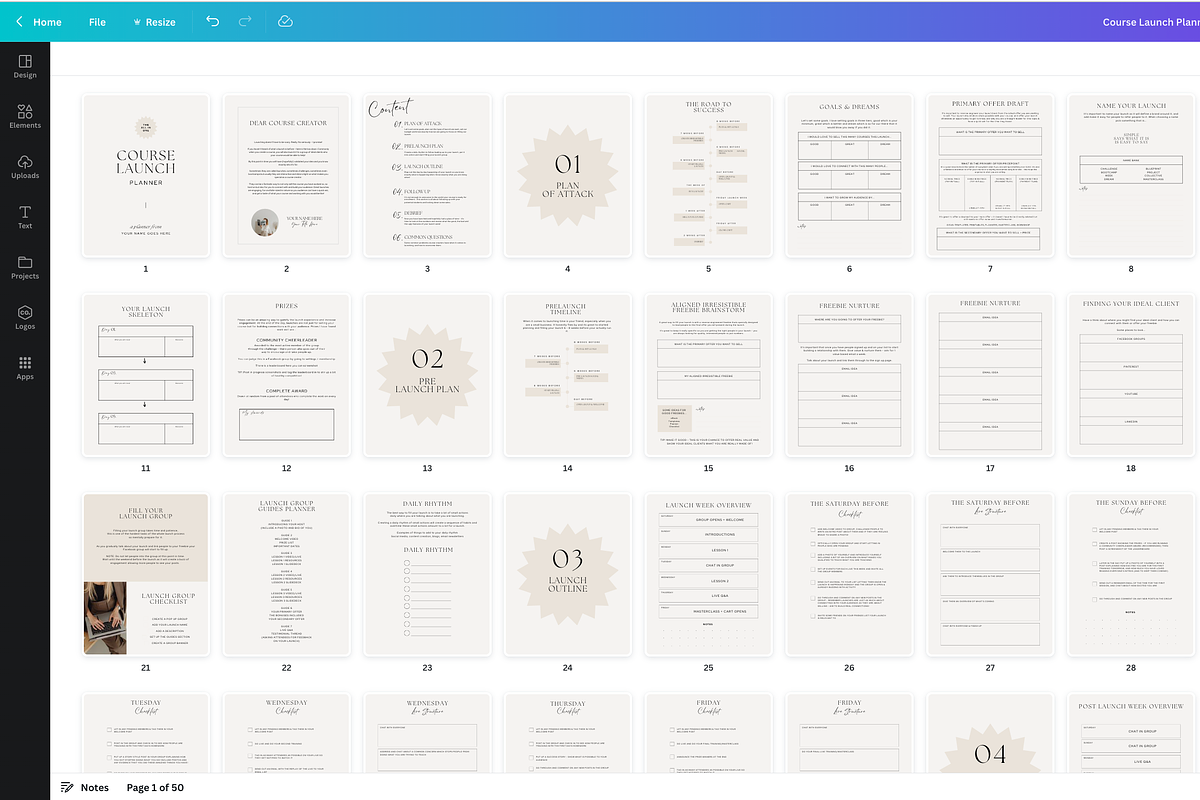Select page 11 Your Launch Skeleton
The width and height of the screenshot is (1200, 800).
(146, 375)
